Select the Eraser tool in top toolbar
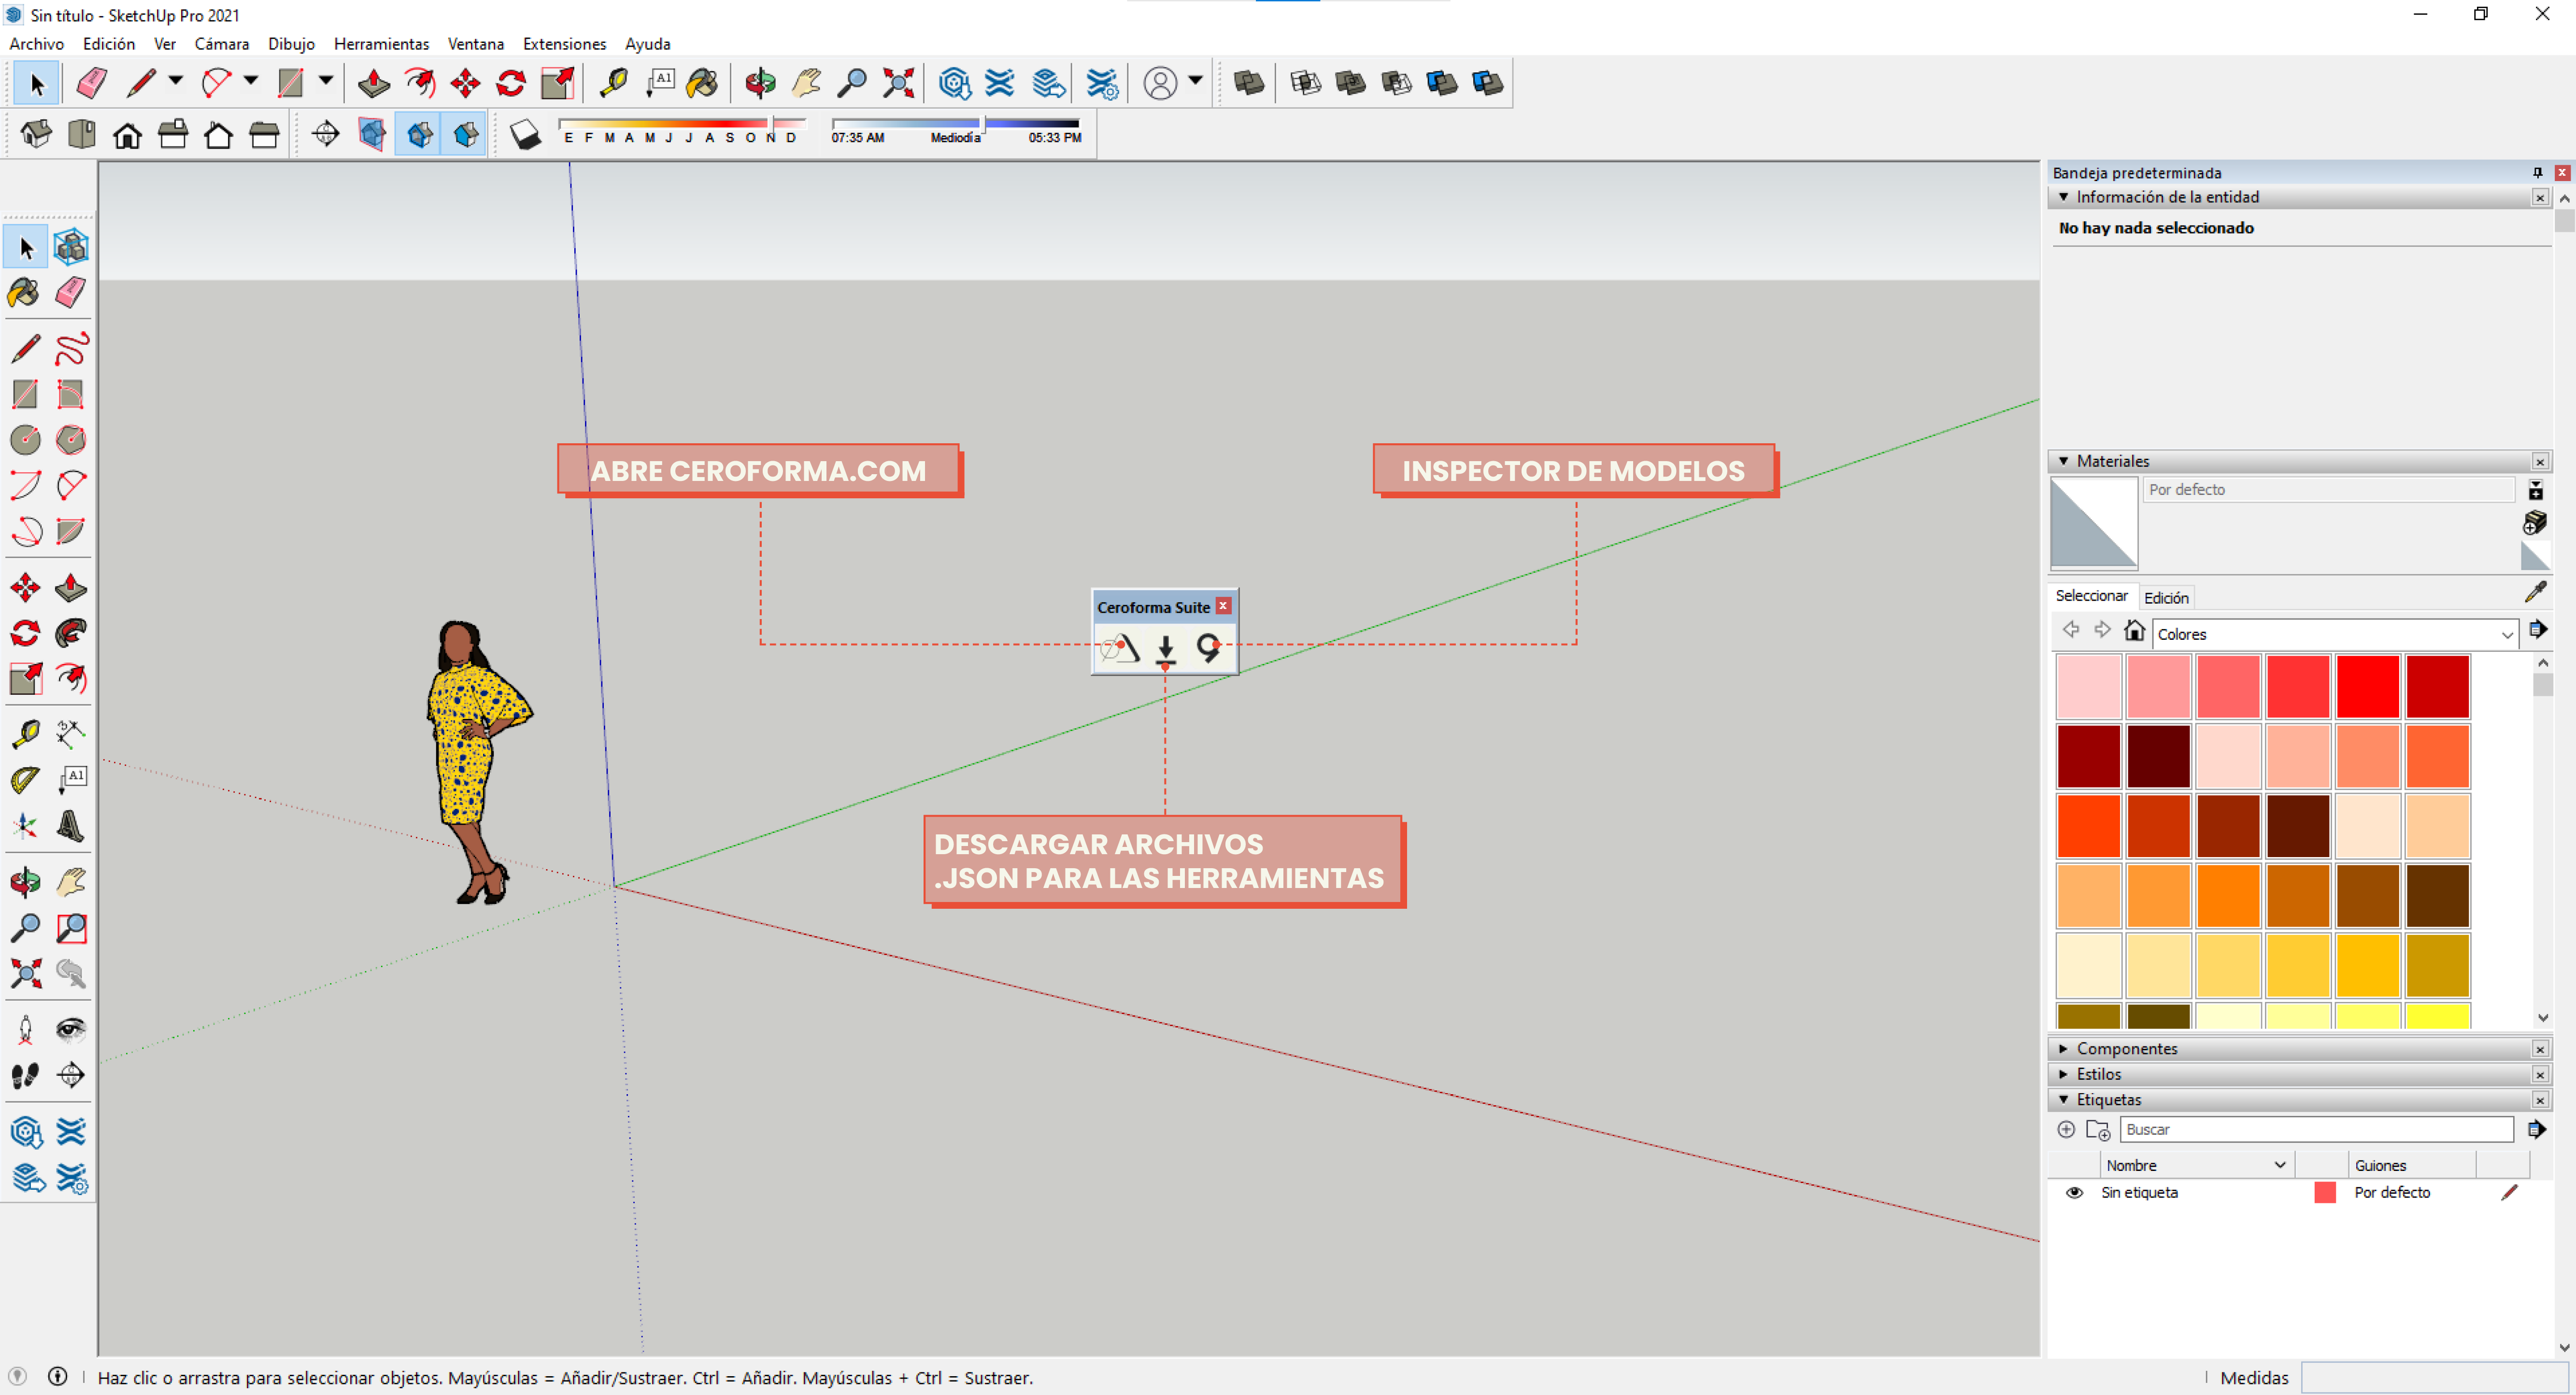Viewport: 2576px width, 1395px height. coord(91,83)
